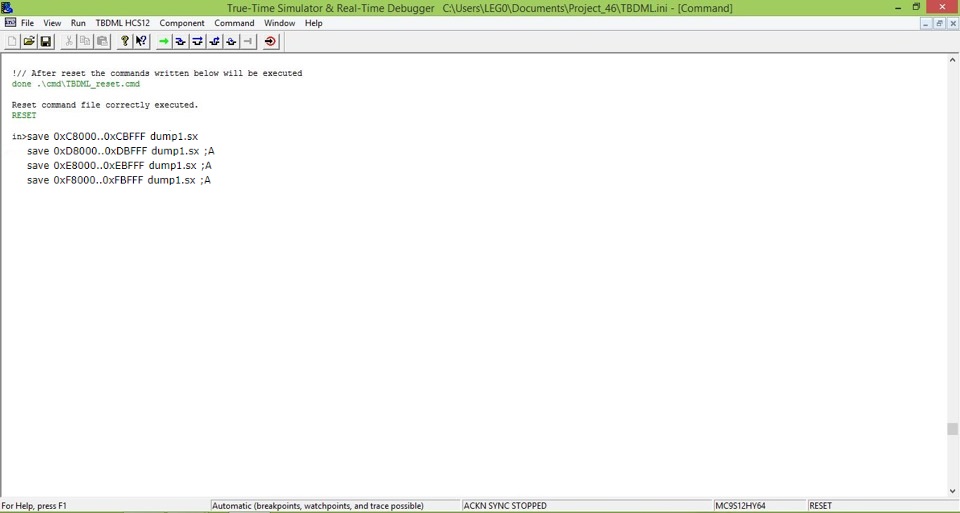Open the Component menu
Image resolution: width=960 pixels, height=513 pixels.
pyautogui.click(x=182, y=23)
